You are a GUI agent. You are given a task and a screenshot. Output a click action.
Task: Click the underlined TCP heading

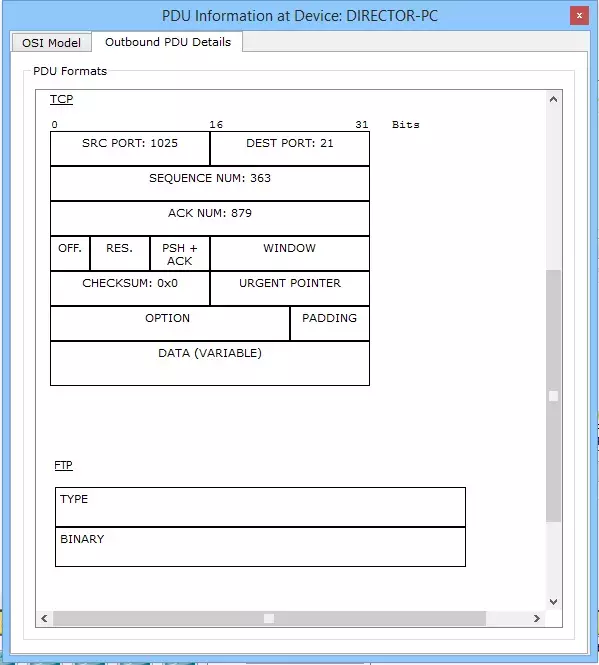click(x=62, y=99)
